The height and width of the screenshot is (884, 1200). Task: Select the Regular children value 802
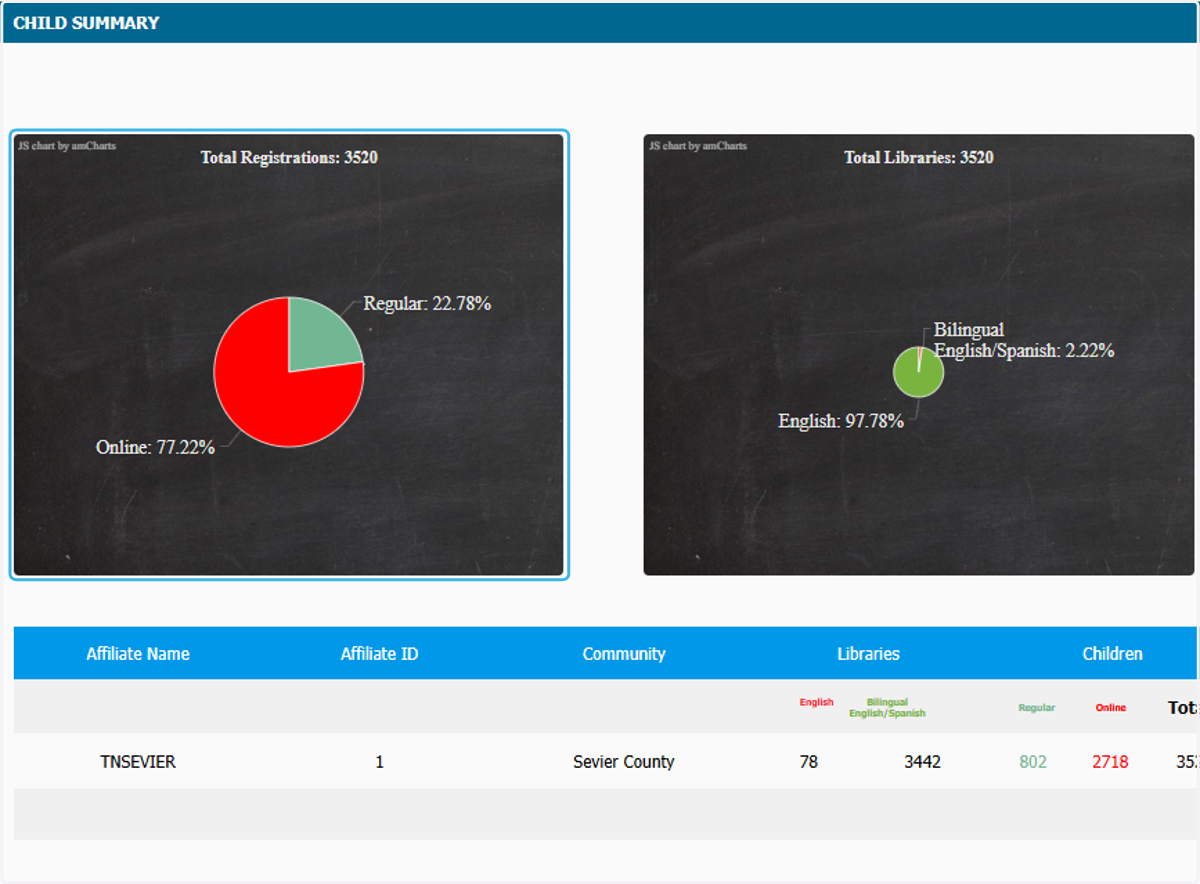(x=1033, y=762)
